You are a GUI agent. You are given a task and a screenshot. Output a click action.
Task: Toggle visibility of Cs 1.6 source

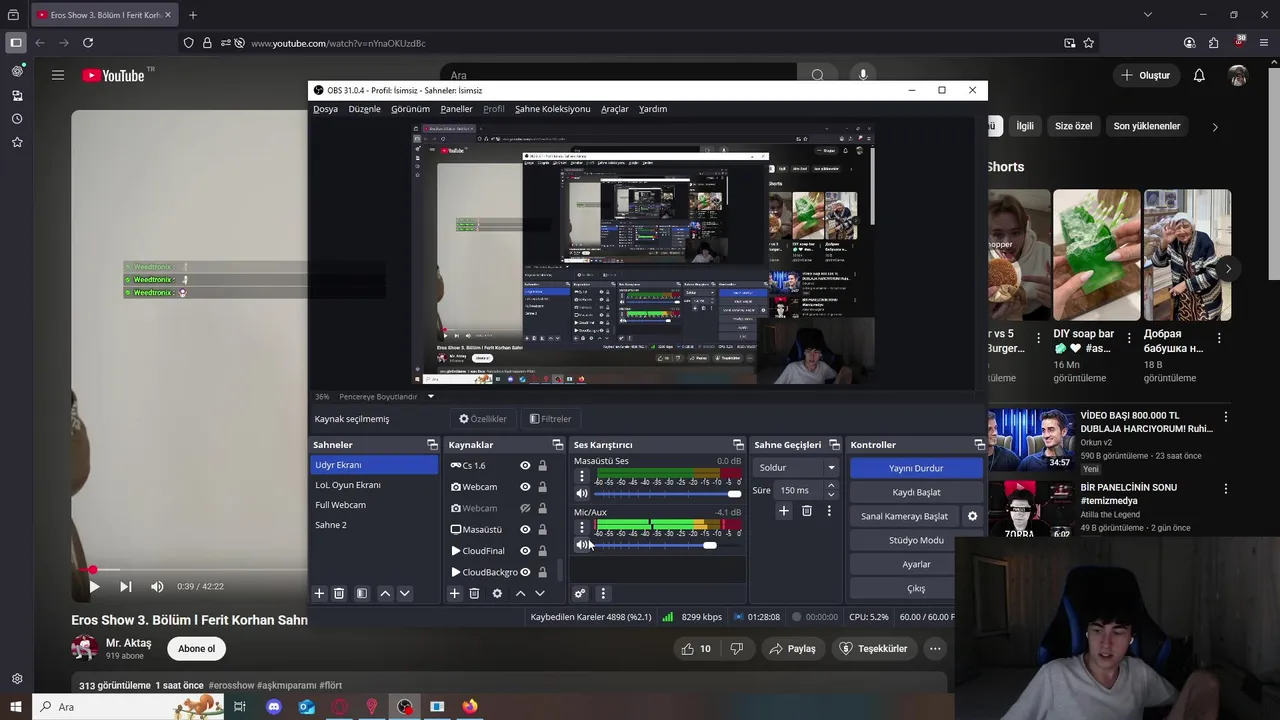coord(525,465)
